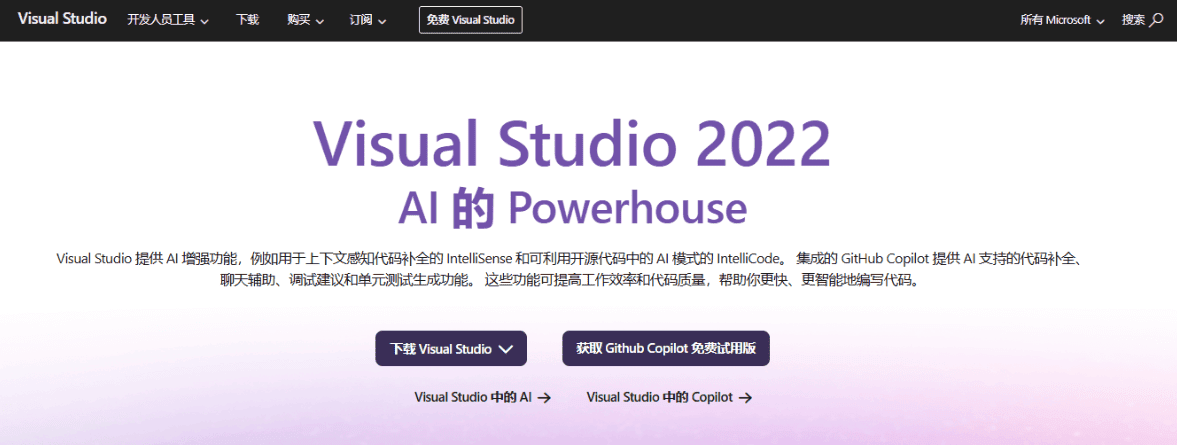1177x445 pixels.
Task: Click the AI 的 Powerhouse subtitle
Action: (572, 208)
